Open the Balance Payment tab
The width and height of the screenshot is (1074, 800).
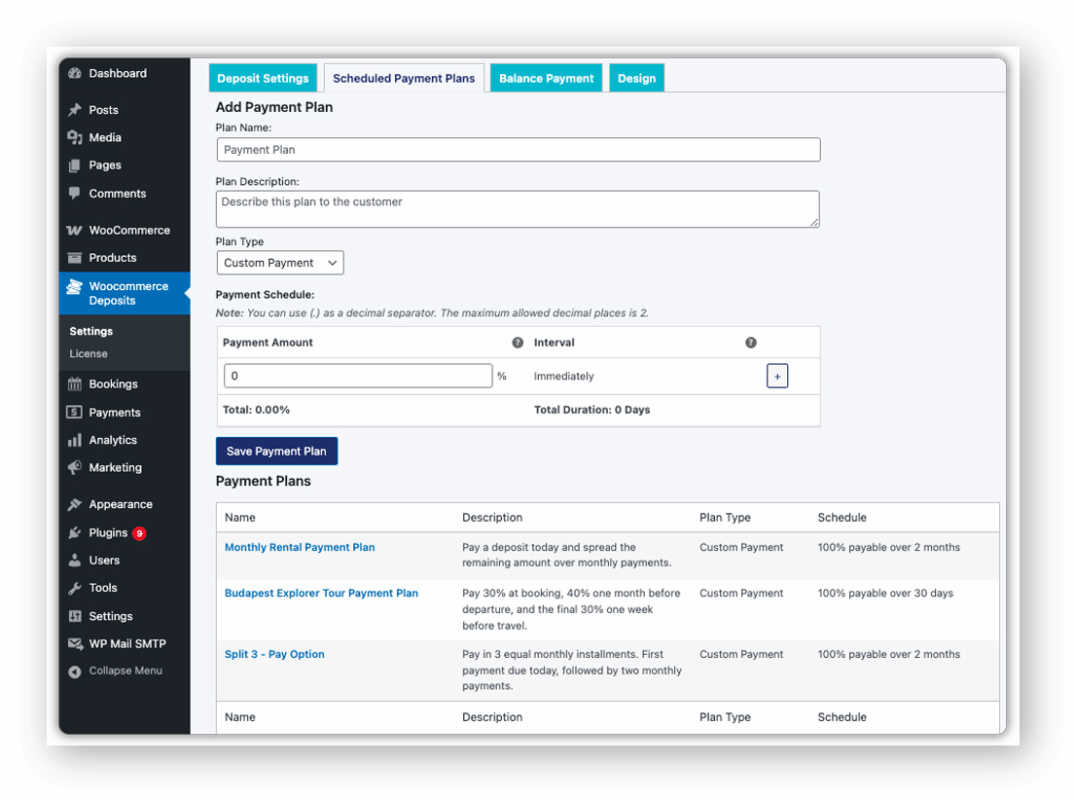547,78
